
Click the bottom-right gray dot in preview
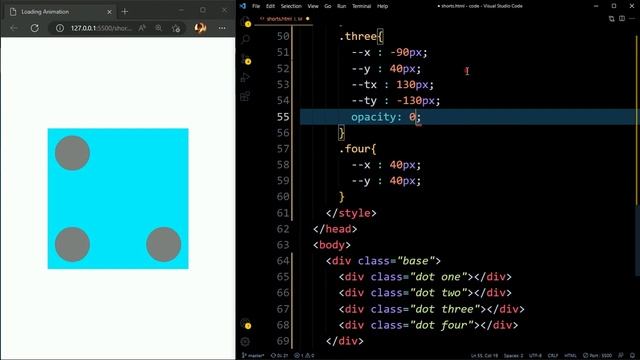pos(164,244)
